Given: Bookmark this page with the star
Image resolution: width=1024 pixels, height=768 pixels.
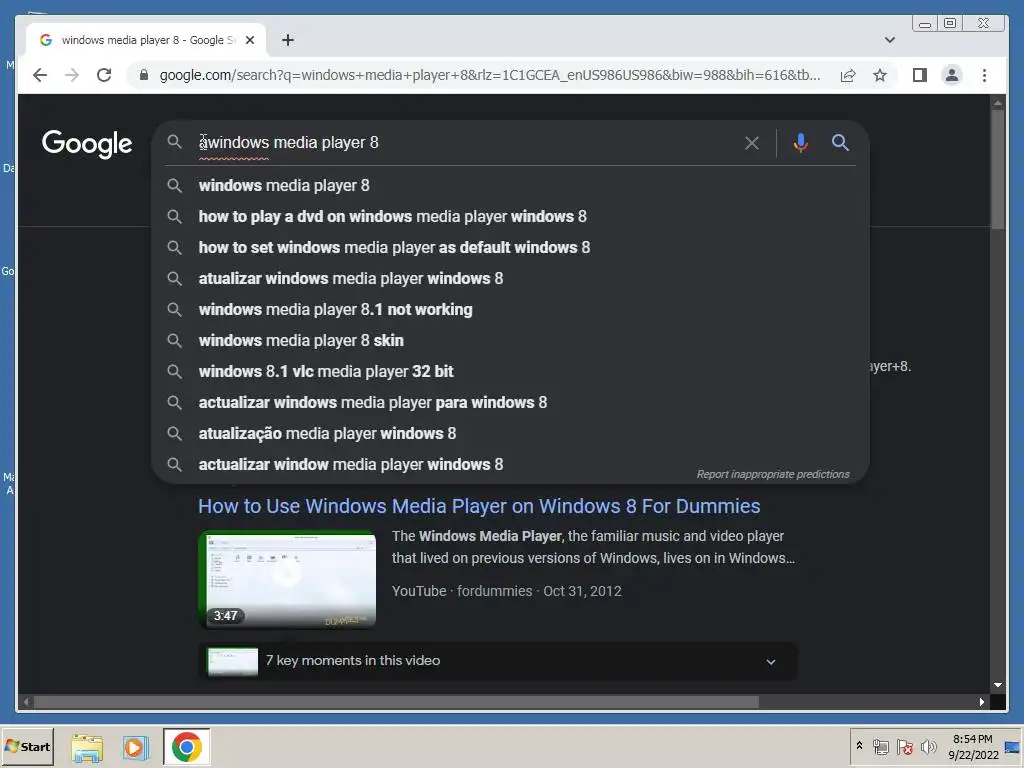Looking at the screenshot, I should 880,75.
